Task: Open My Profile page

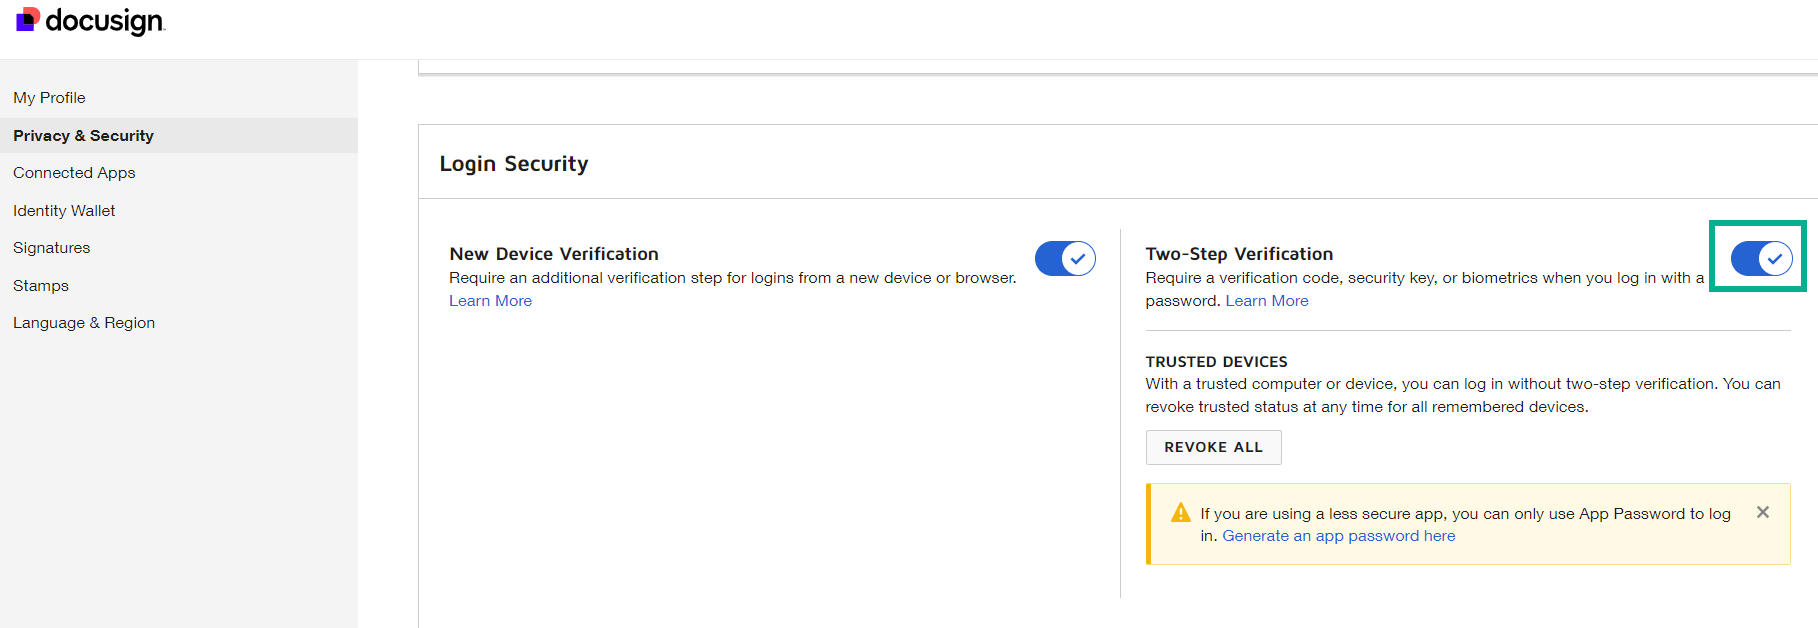Action: pyautogui.click(x=49, y=98)
